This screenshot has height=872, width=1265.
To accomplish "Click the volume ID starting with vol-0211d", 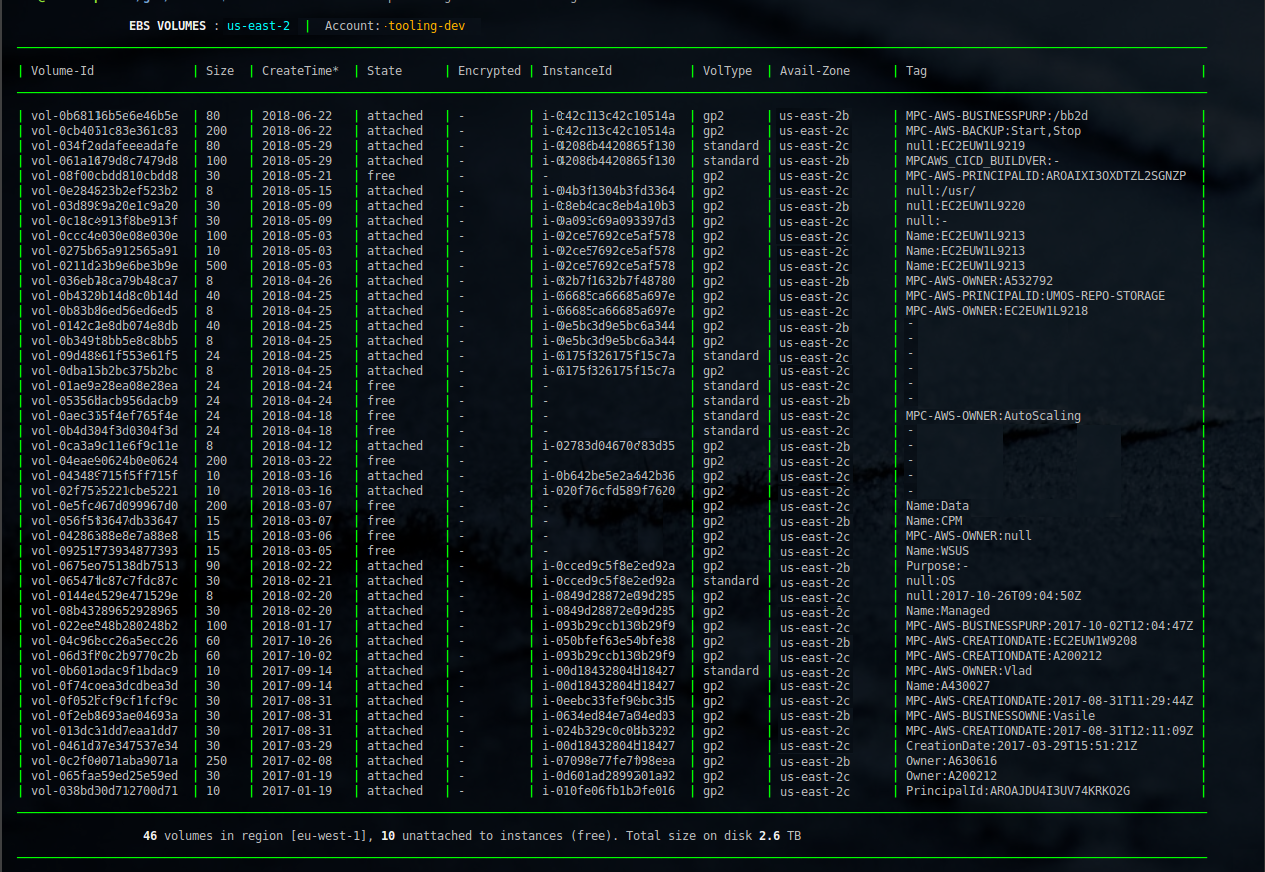I will pos(104,266).
